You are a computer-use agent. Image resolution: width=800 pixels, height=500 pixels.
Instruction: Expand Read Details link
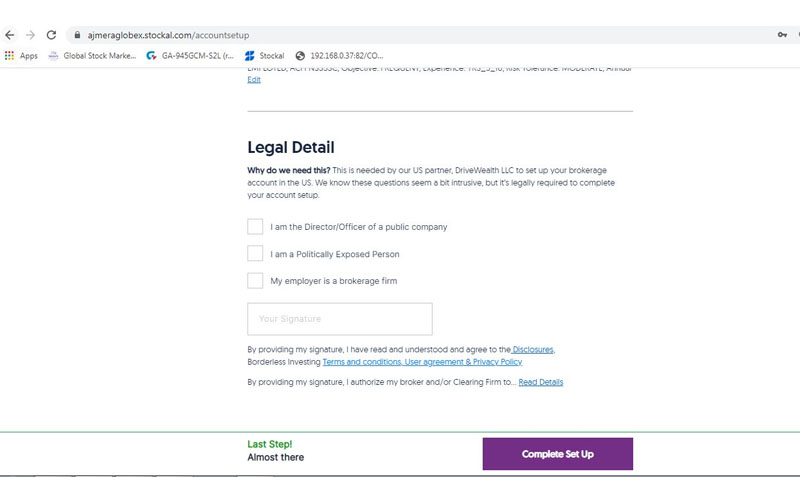(541, 382)
